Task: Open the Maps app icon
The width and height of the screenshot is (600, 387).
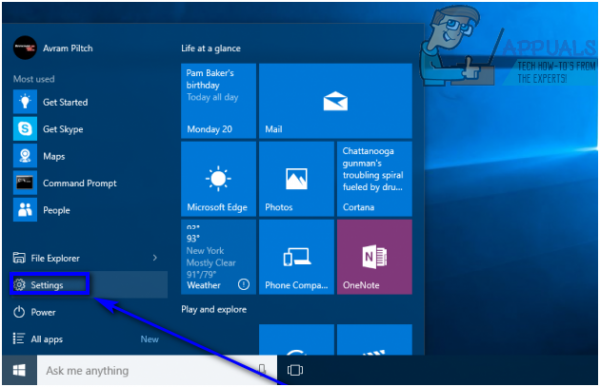Action: [25, 156]
